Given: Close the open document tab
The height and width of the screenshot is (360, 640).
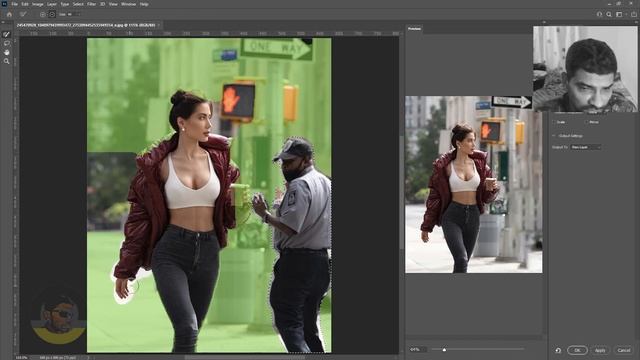Looking at the screenshot, I should point(159,25).
